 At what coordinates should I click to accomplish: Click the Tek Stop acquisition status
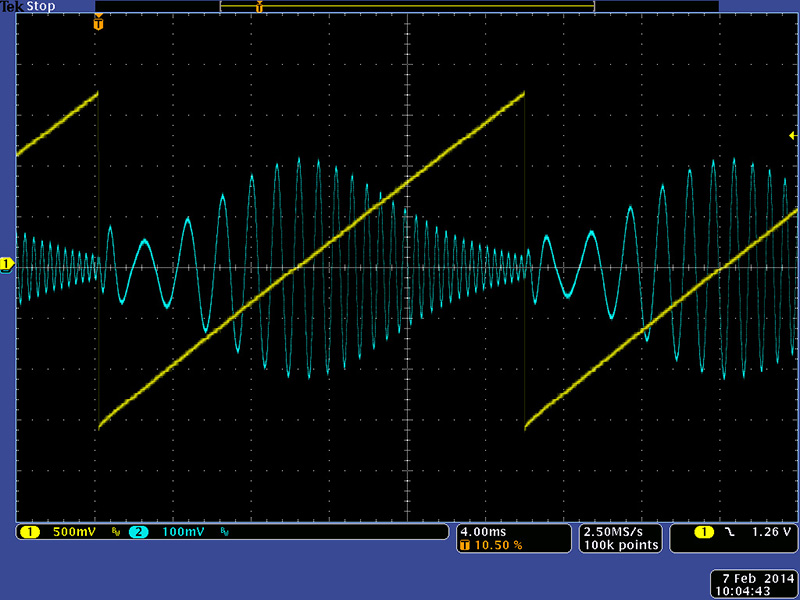pos(28,6)
